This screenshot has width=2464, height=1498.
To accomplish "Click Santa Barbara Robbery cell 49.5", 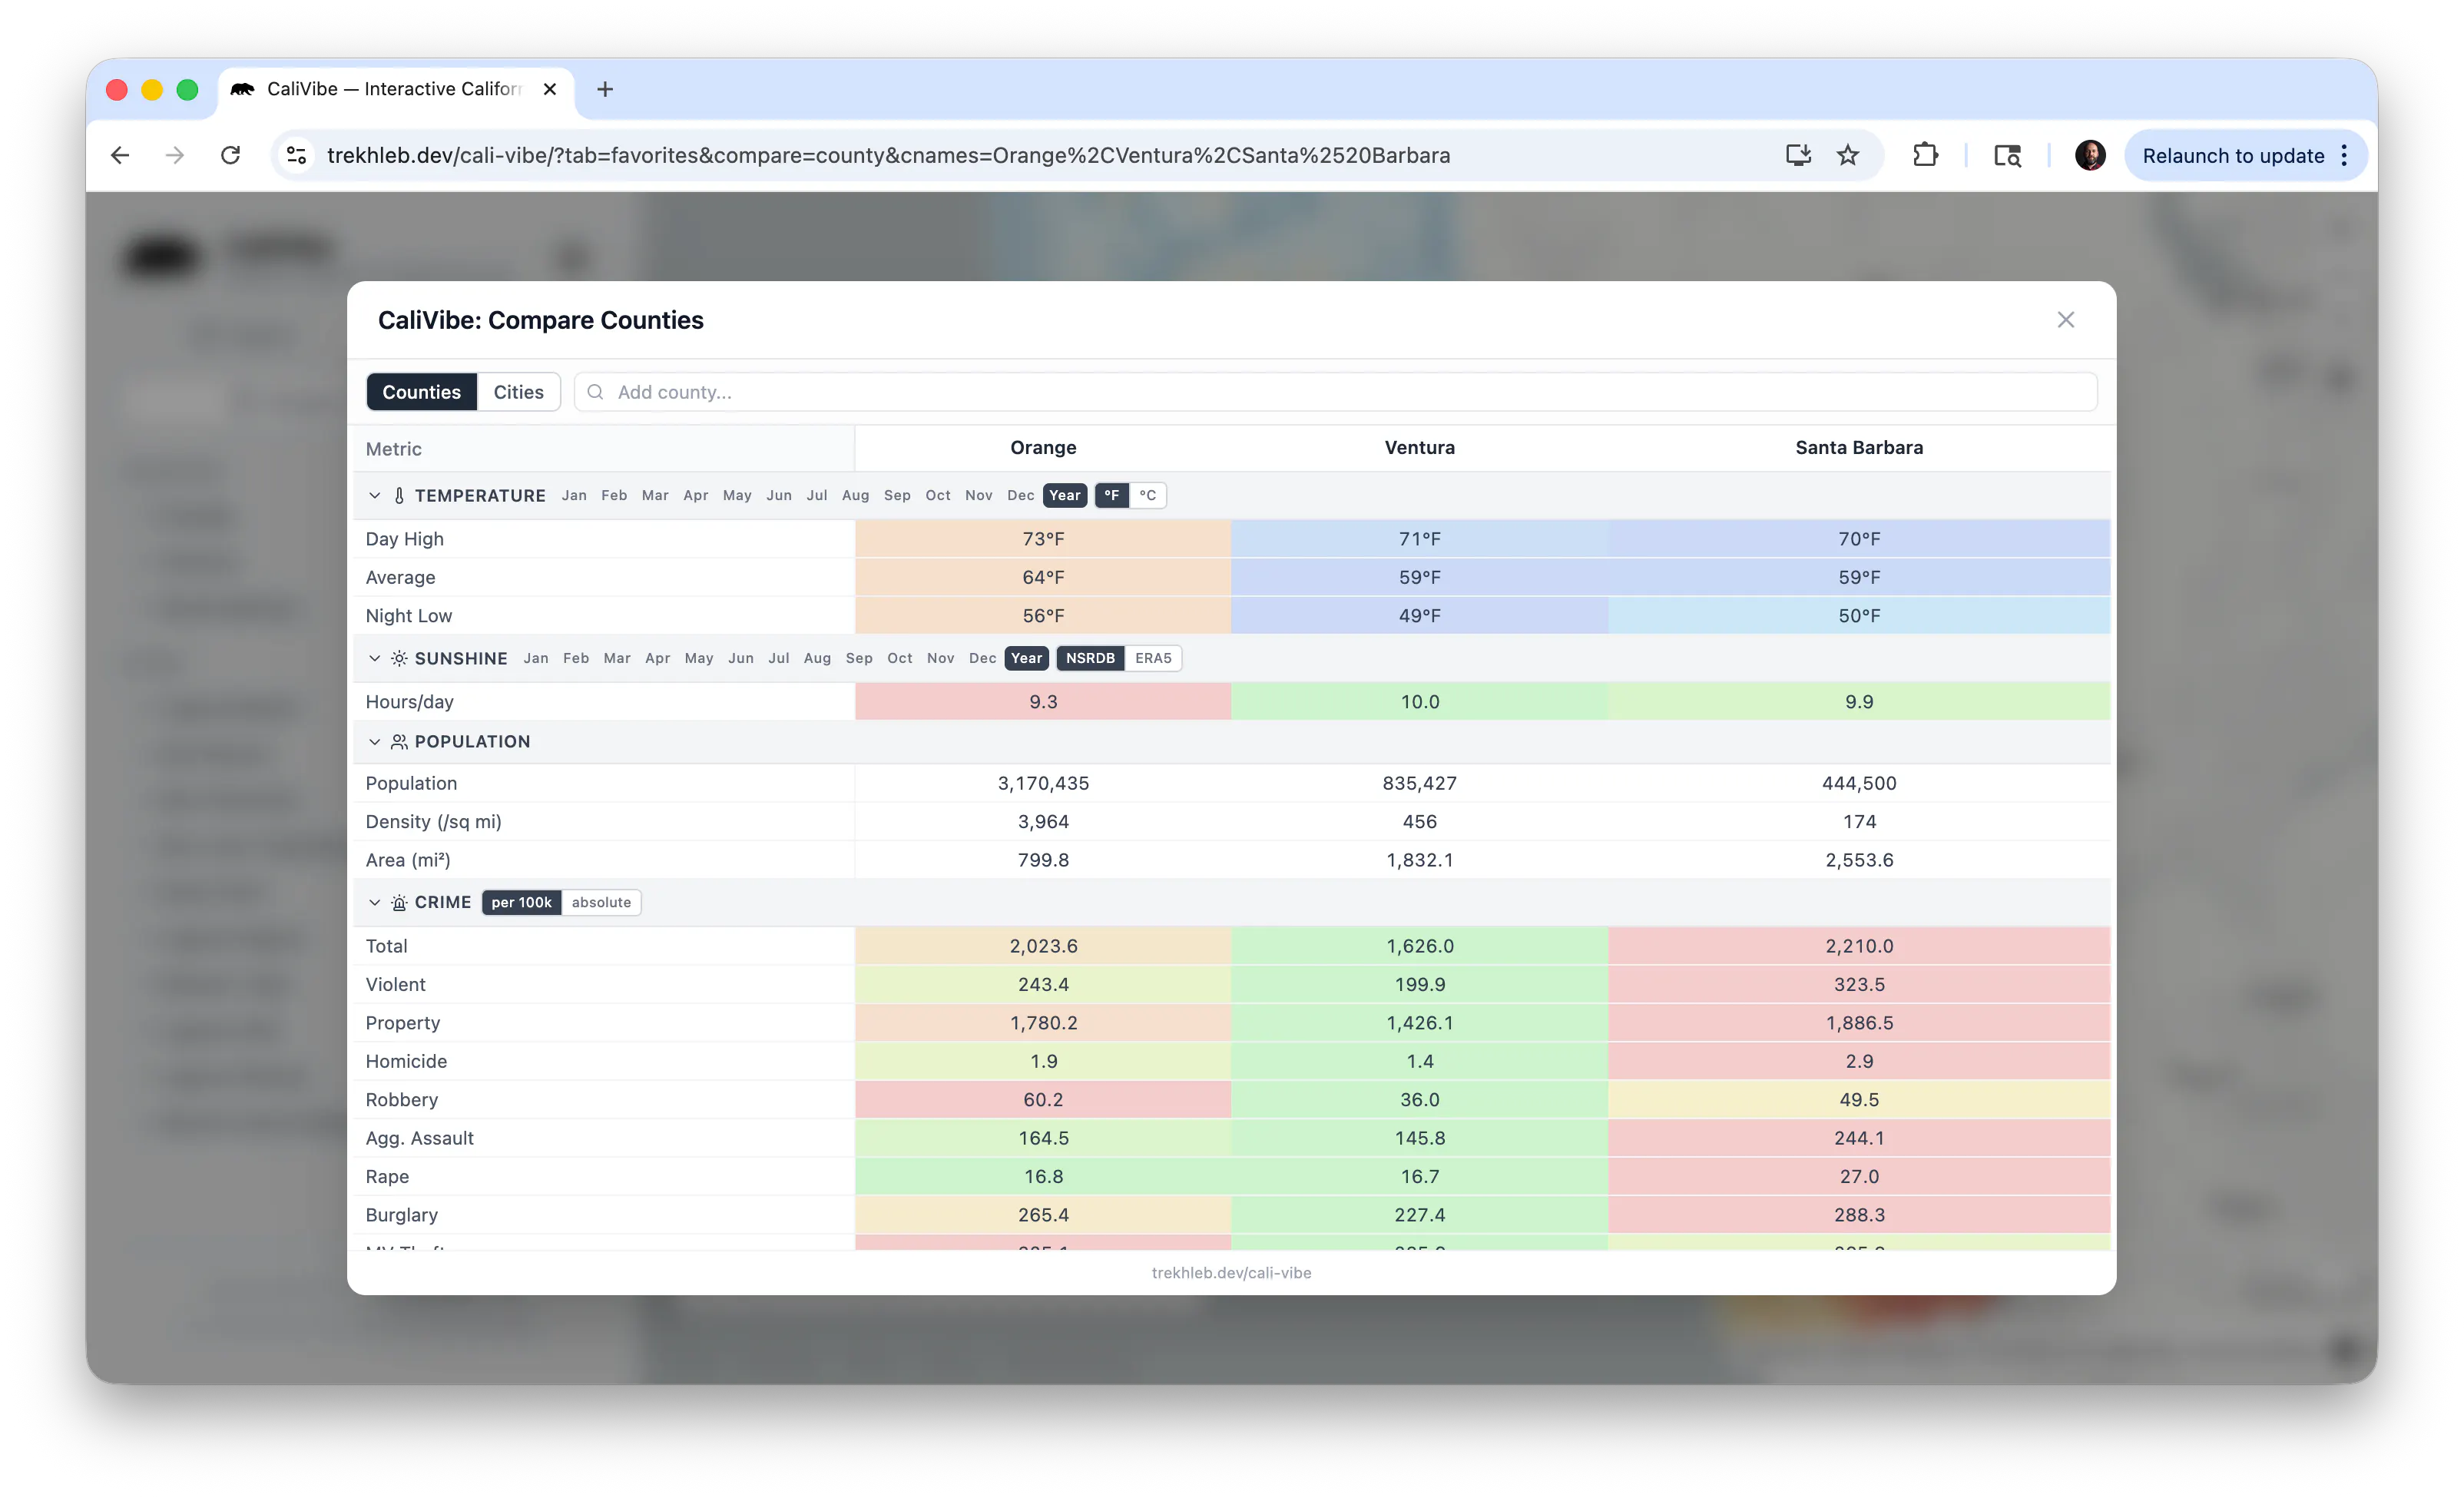I will pos(1859,1100).
